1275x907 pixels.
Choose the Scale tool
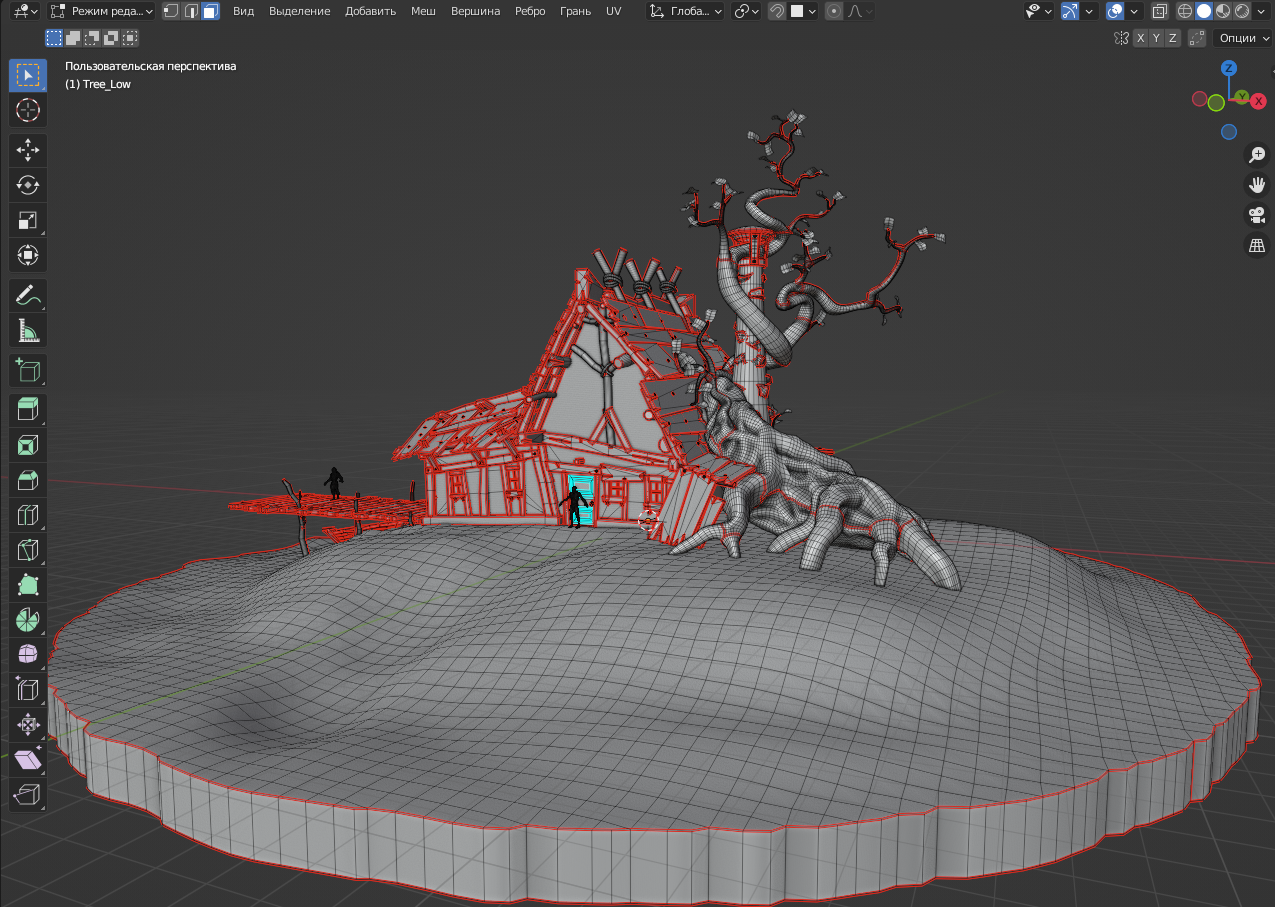[x=28, y=220]
